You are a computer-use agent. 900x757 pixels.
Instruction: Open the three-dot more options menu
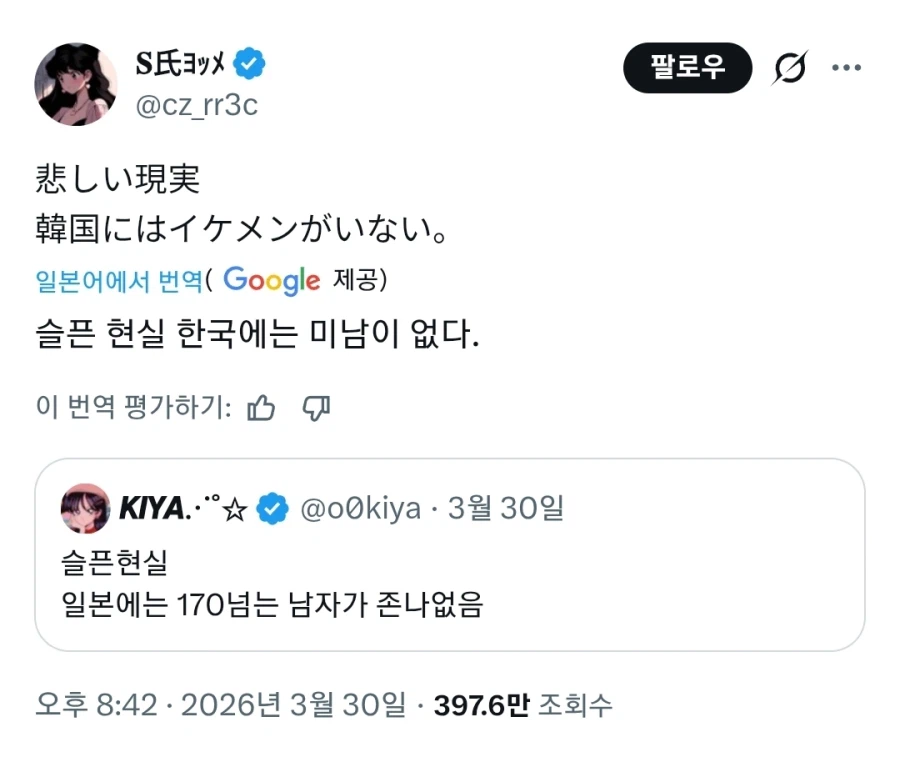coord(847,67)
